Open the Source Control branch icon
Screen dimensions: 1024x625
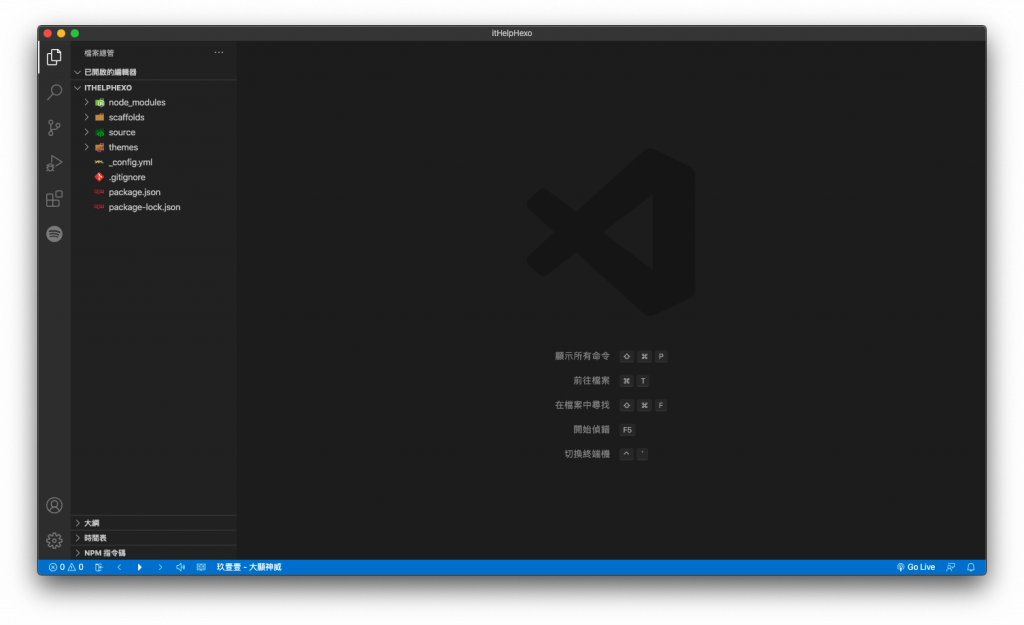point(54,127)
